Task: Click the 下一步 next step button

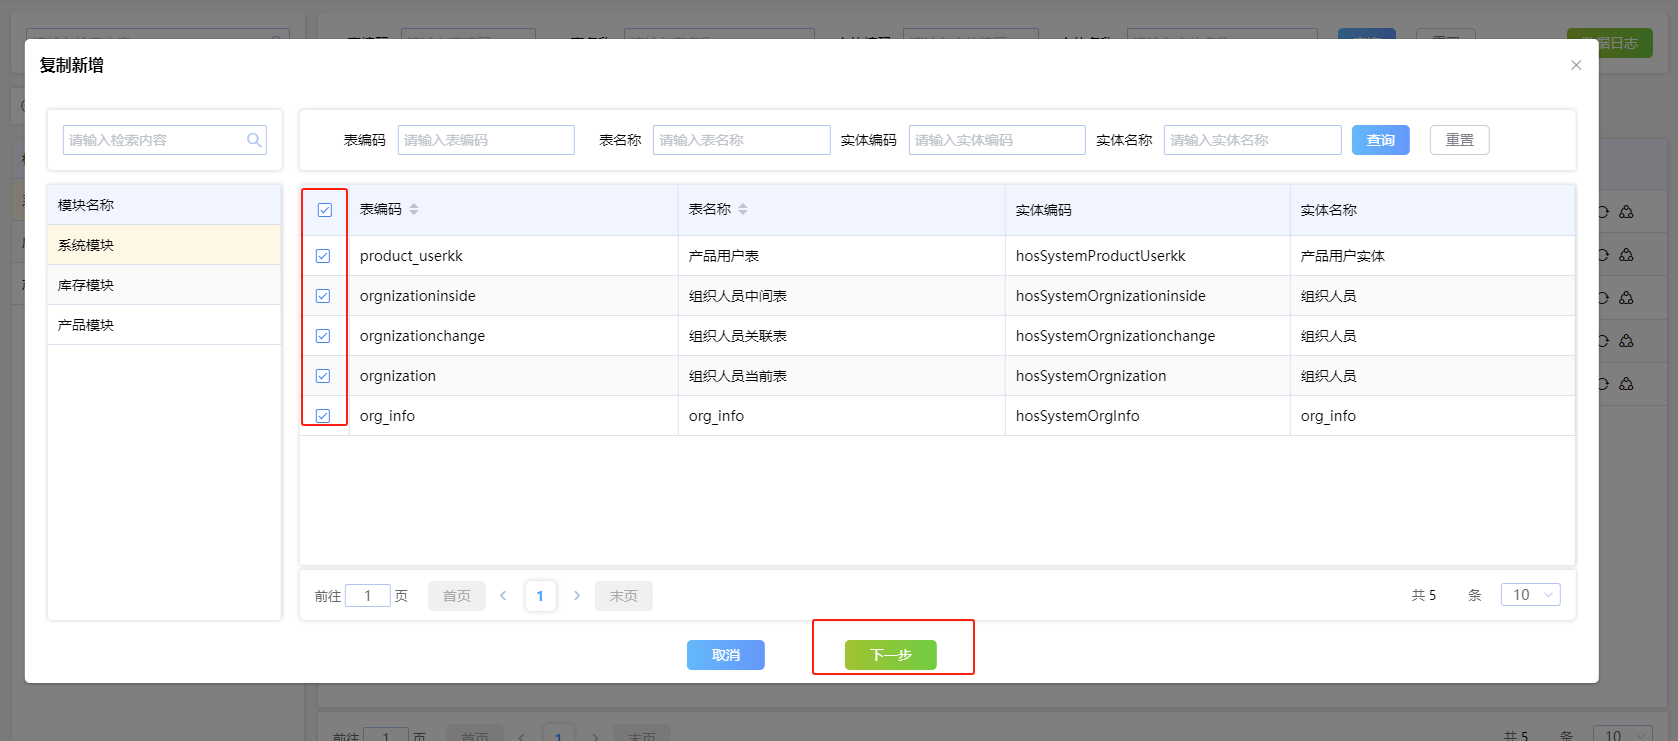Action: click(890, 655)
